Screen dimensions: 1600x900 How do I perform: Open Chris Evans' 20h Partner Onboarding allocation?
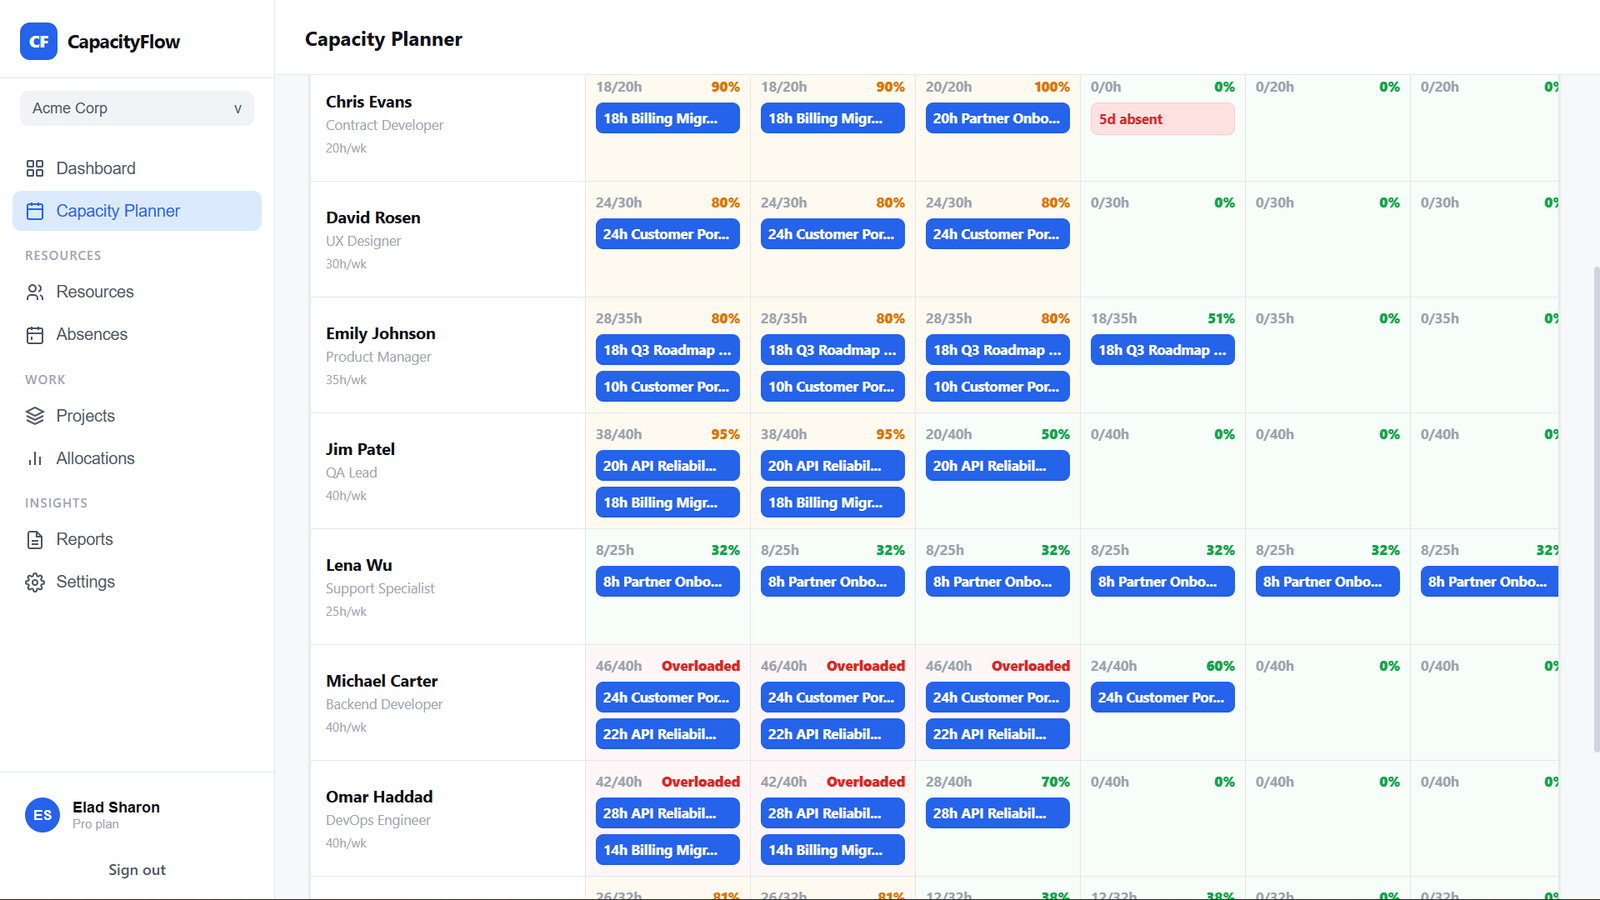coord(997,118)
